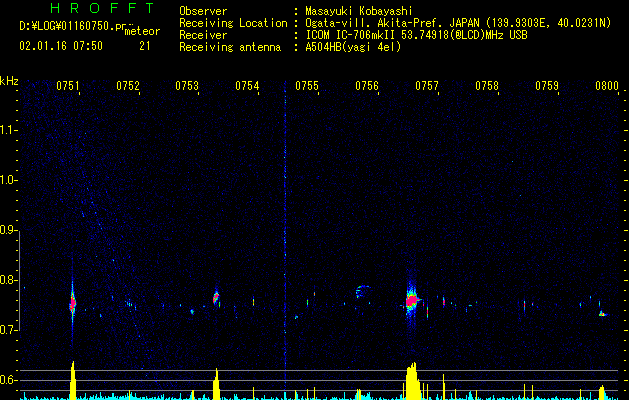The image size is (629, 400).
Task: Click the Receiving antenna label
Action: pos(230,47)
